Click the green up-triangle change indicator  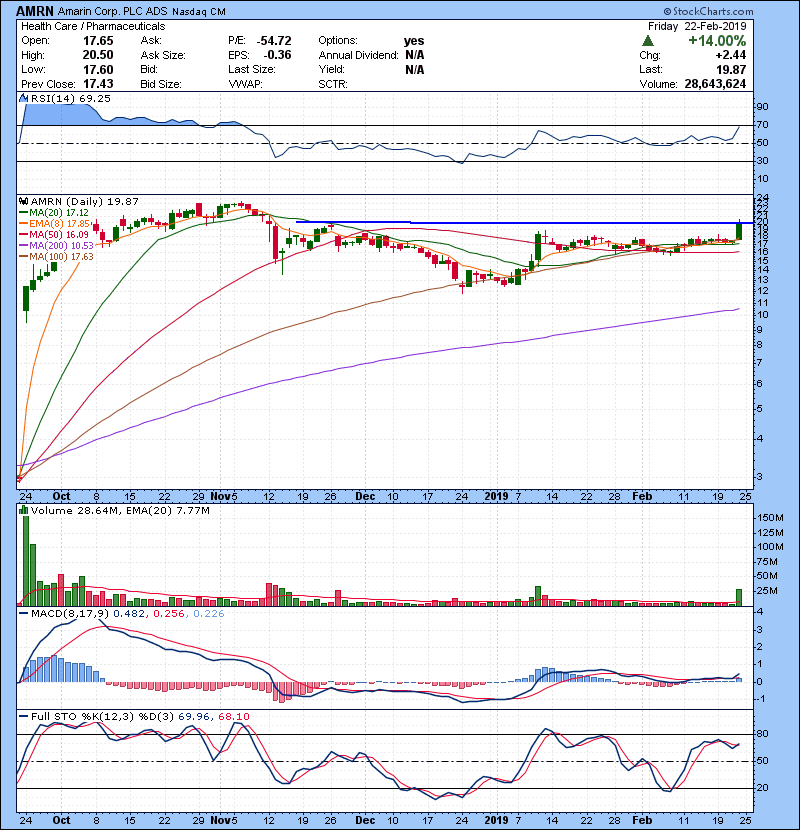click(x=647, y=41)
